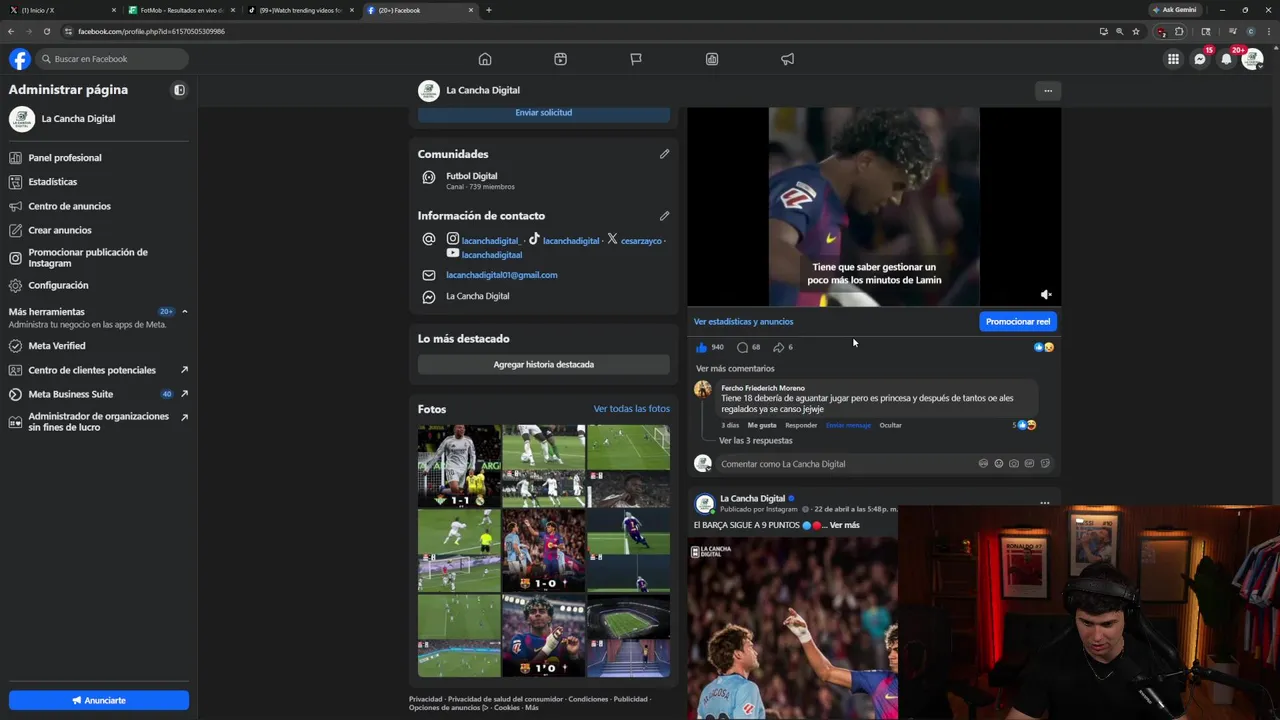Click Agregar historia destacada button
Screen dimensions: 1280x720
pos(544,365)
